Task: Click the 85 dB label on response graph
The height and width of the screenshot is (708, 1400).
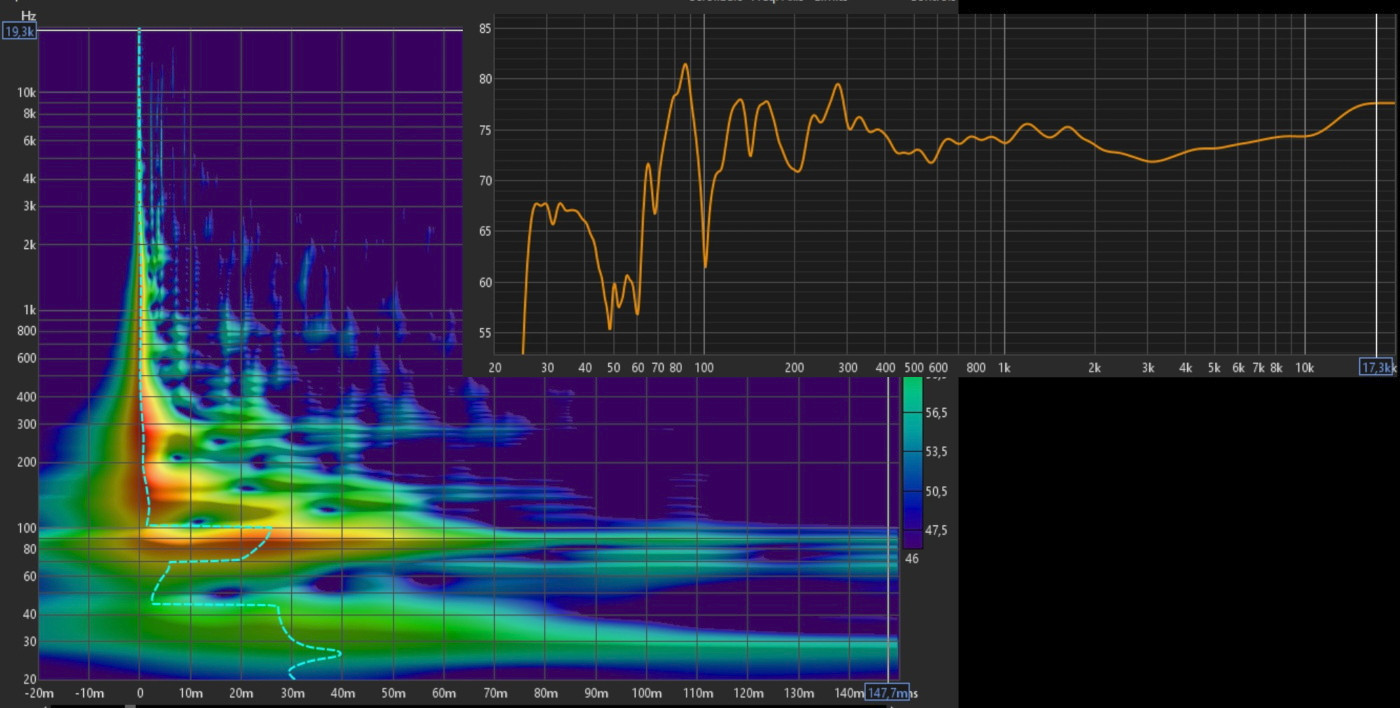Action: pos(484,29)
